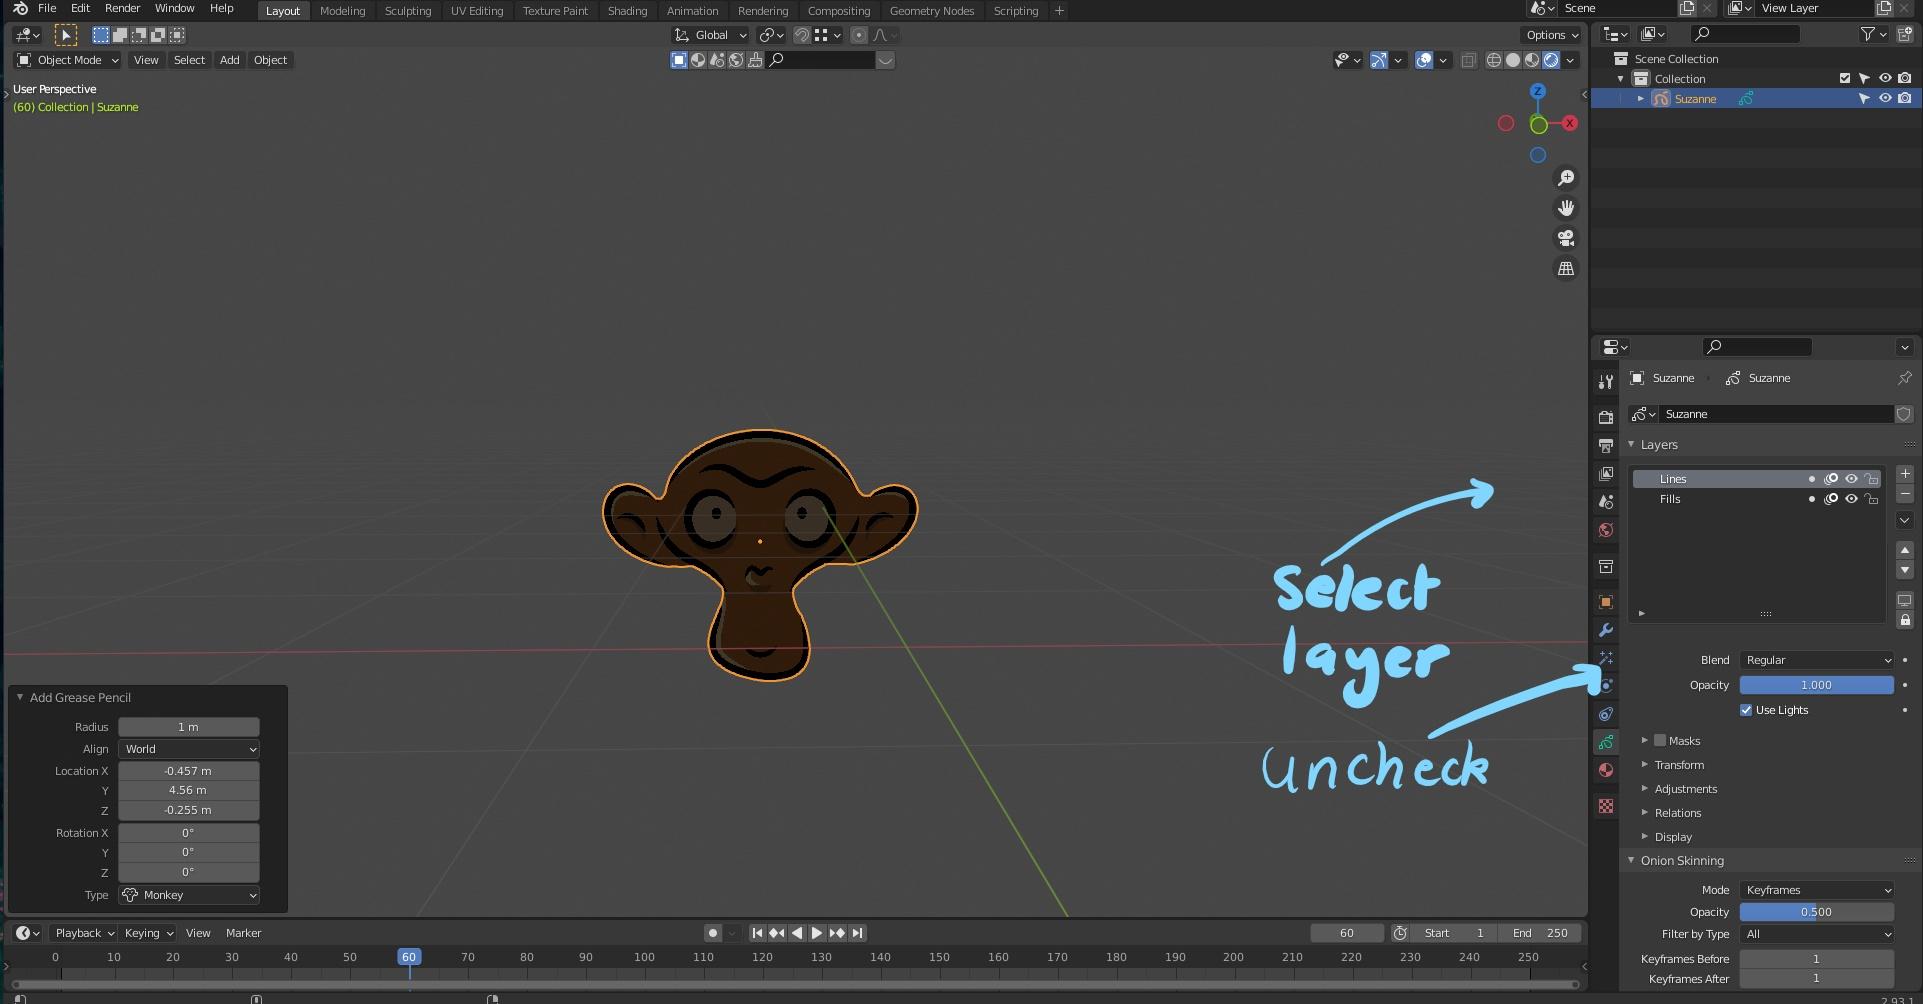Move the layer down in the list
This screenshot has height=1004, width=1923.
coord(1905,570)
